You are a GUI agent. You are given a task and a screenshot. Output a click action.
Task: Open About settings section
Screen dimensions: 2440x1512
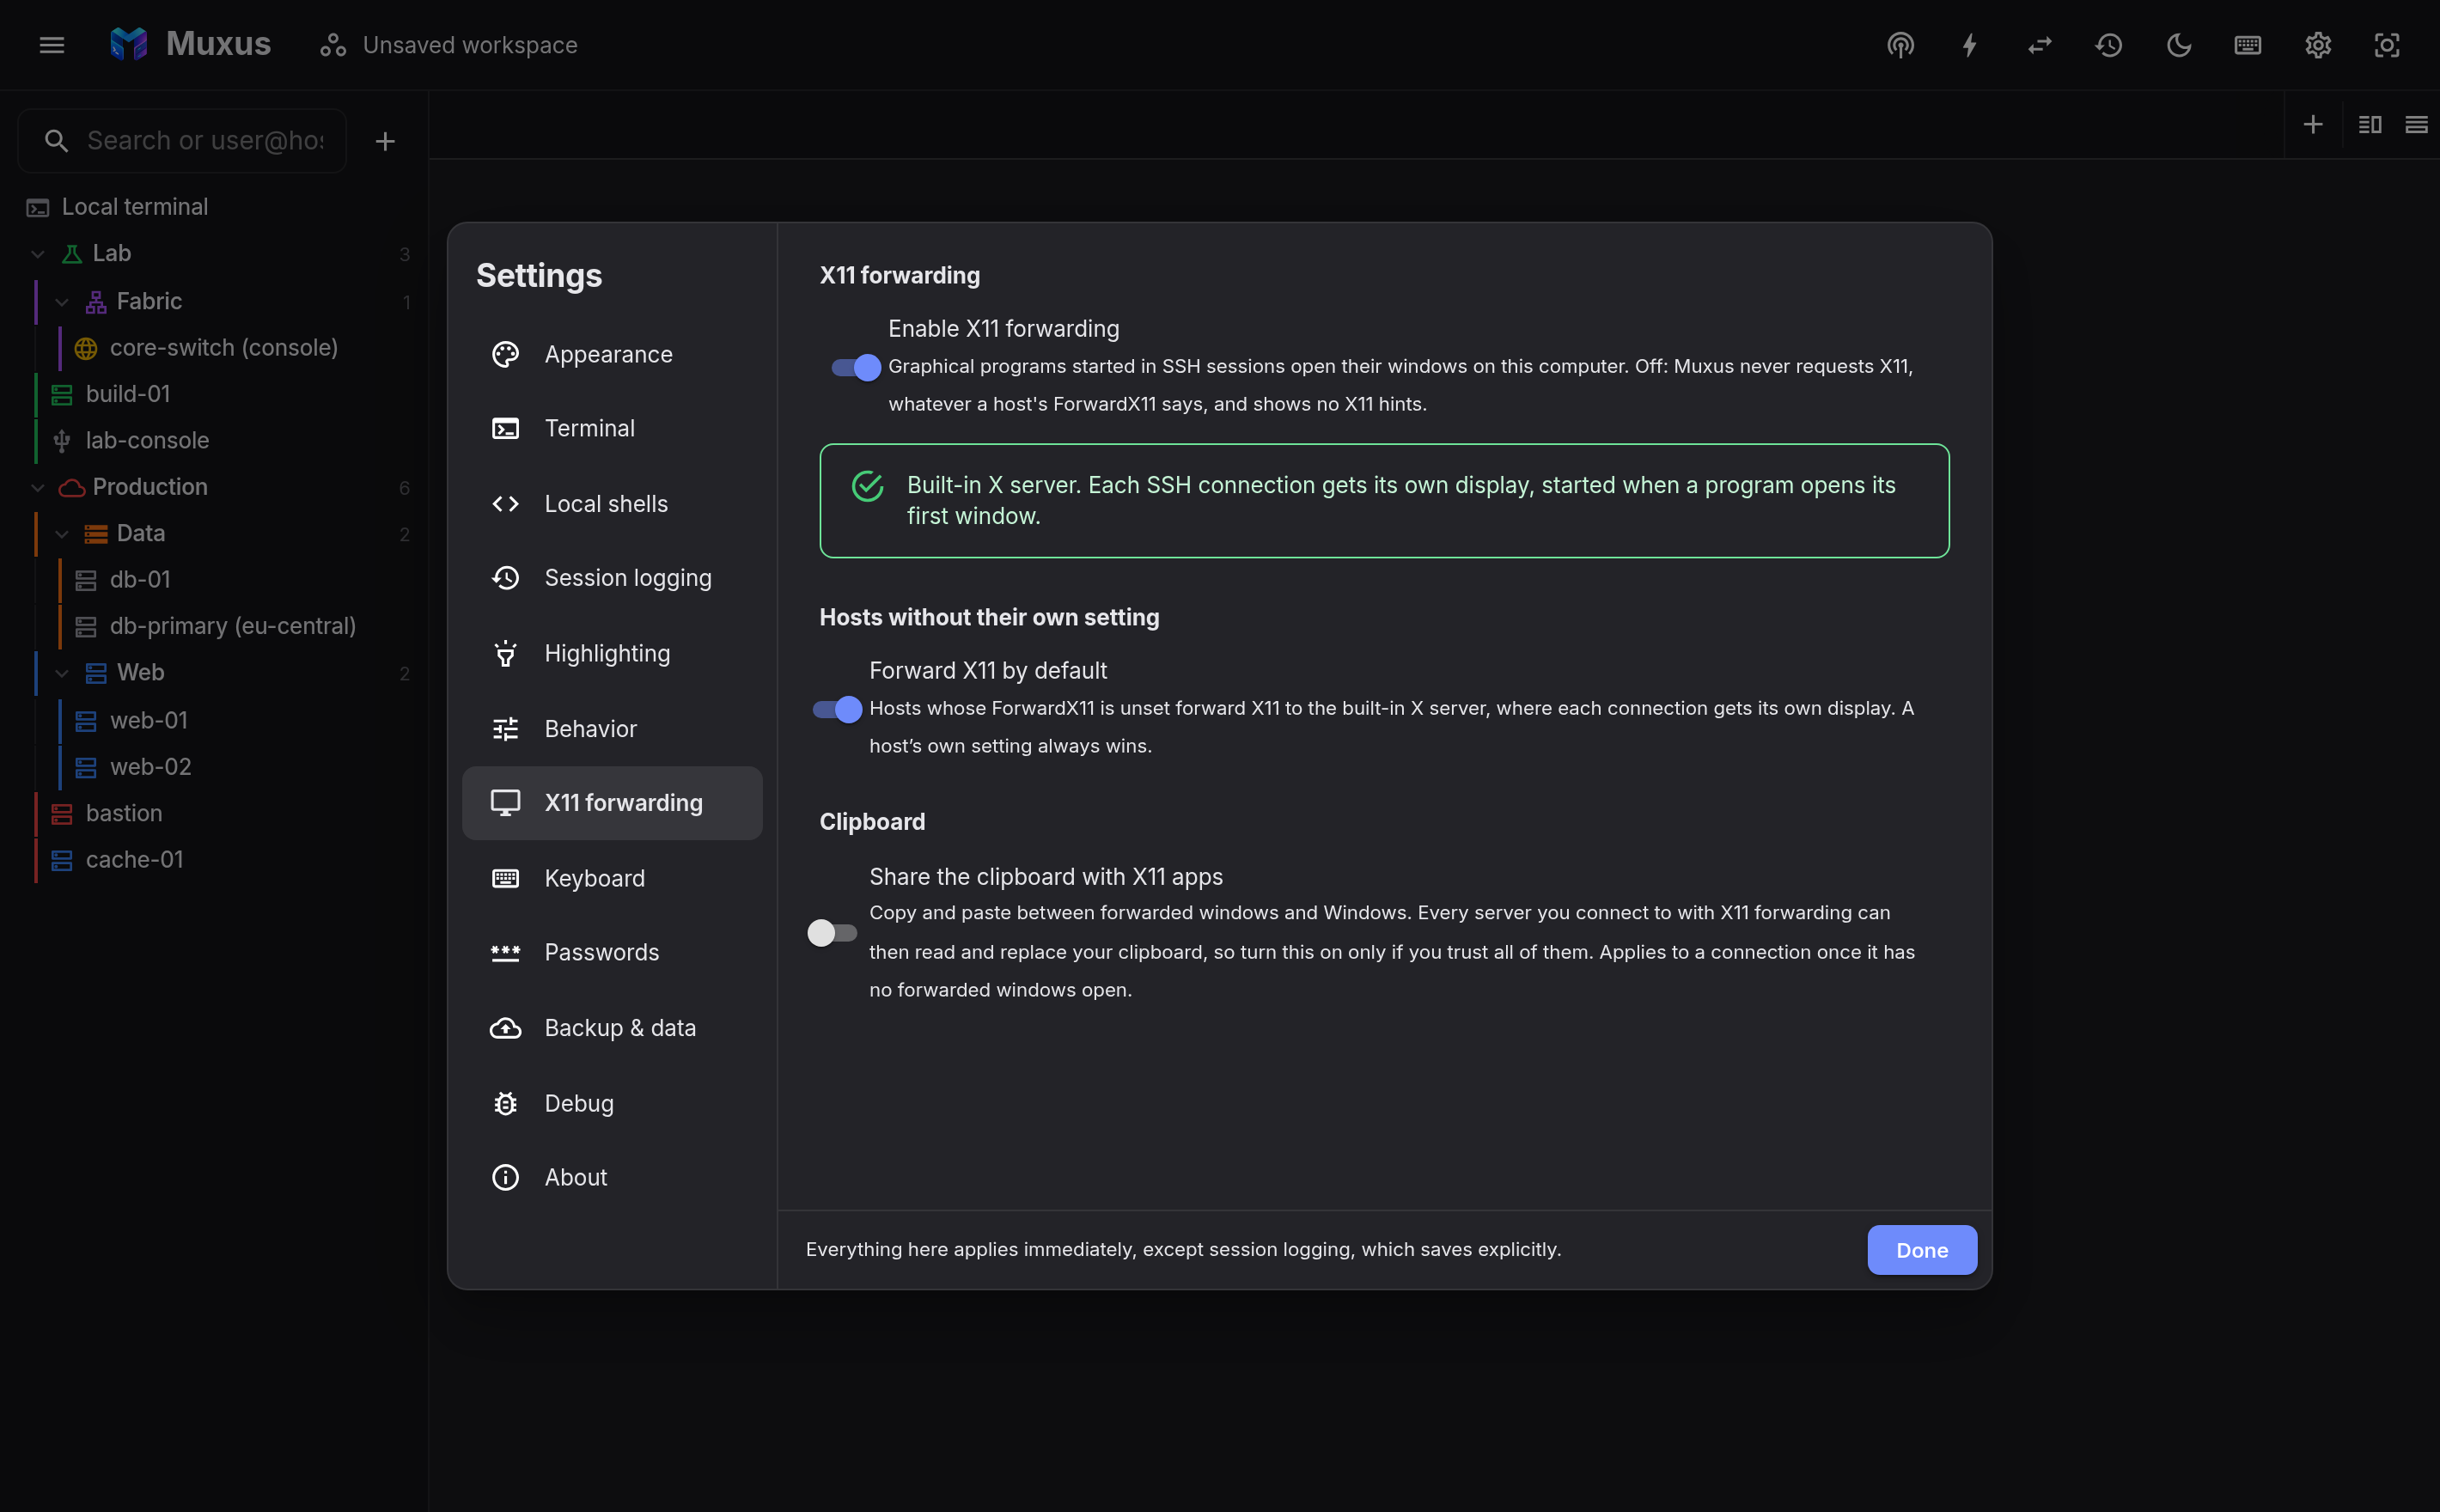612,1177
